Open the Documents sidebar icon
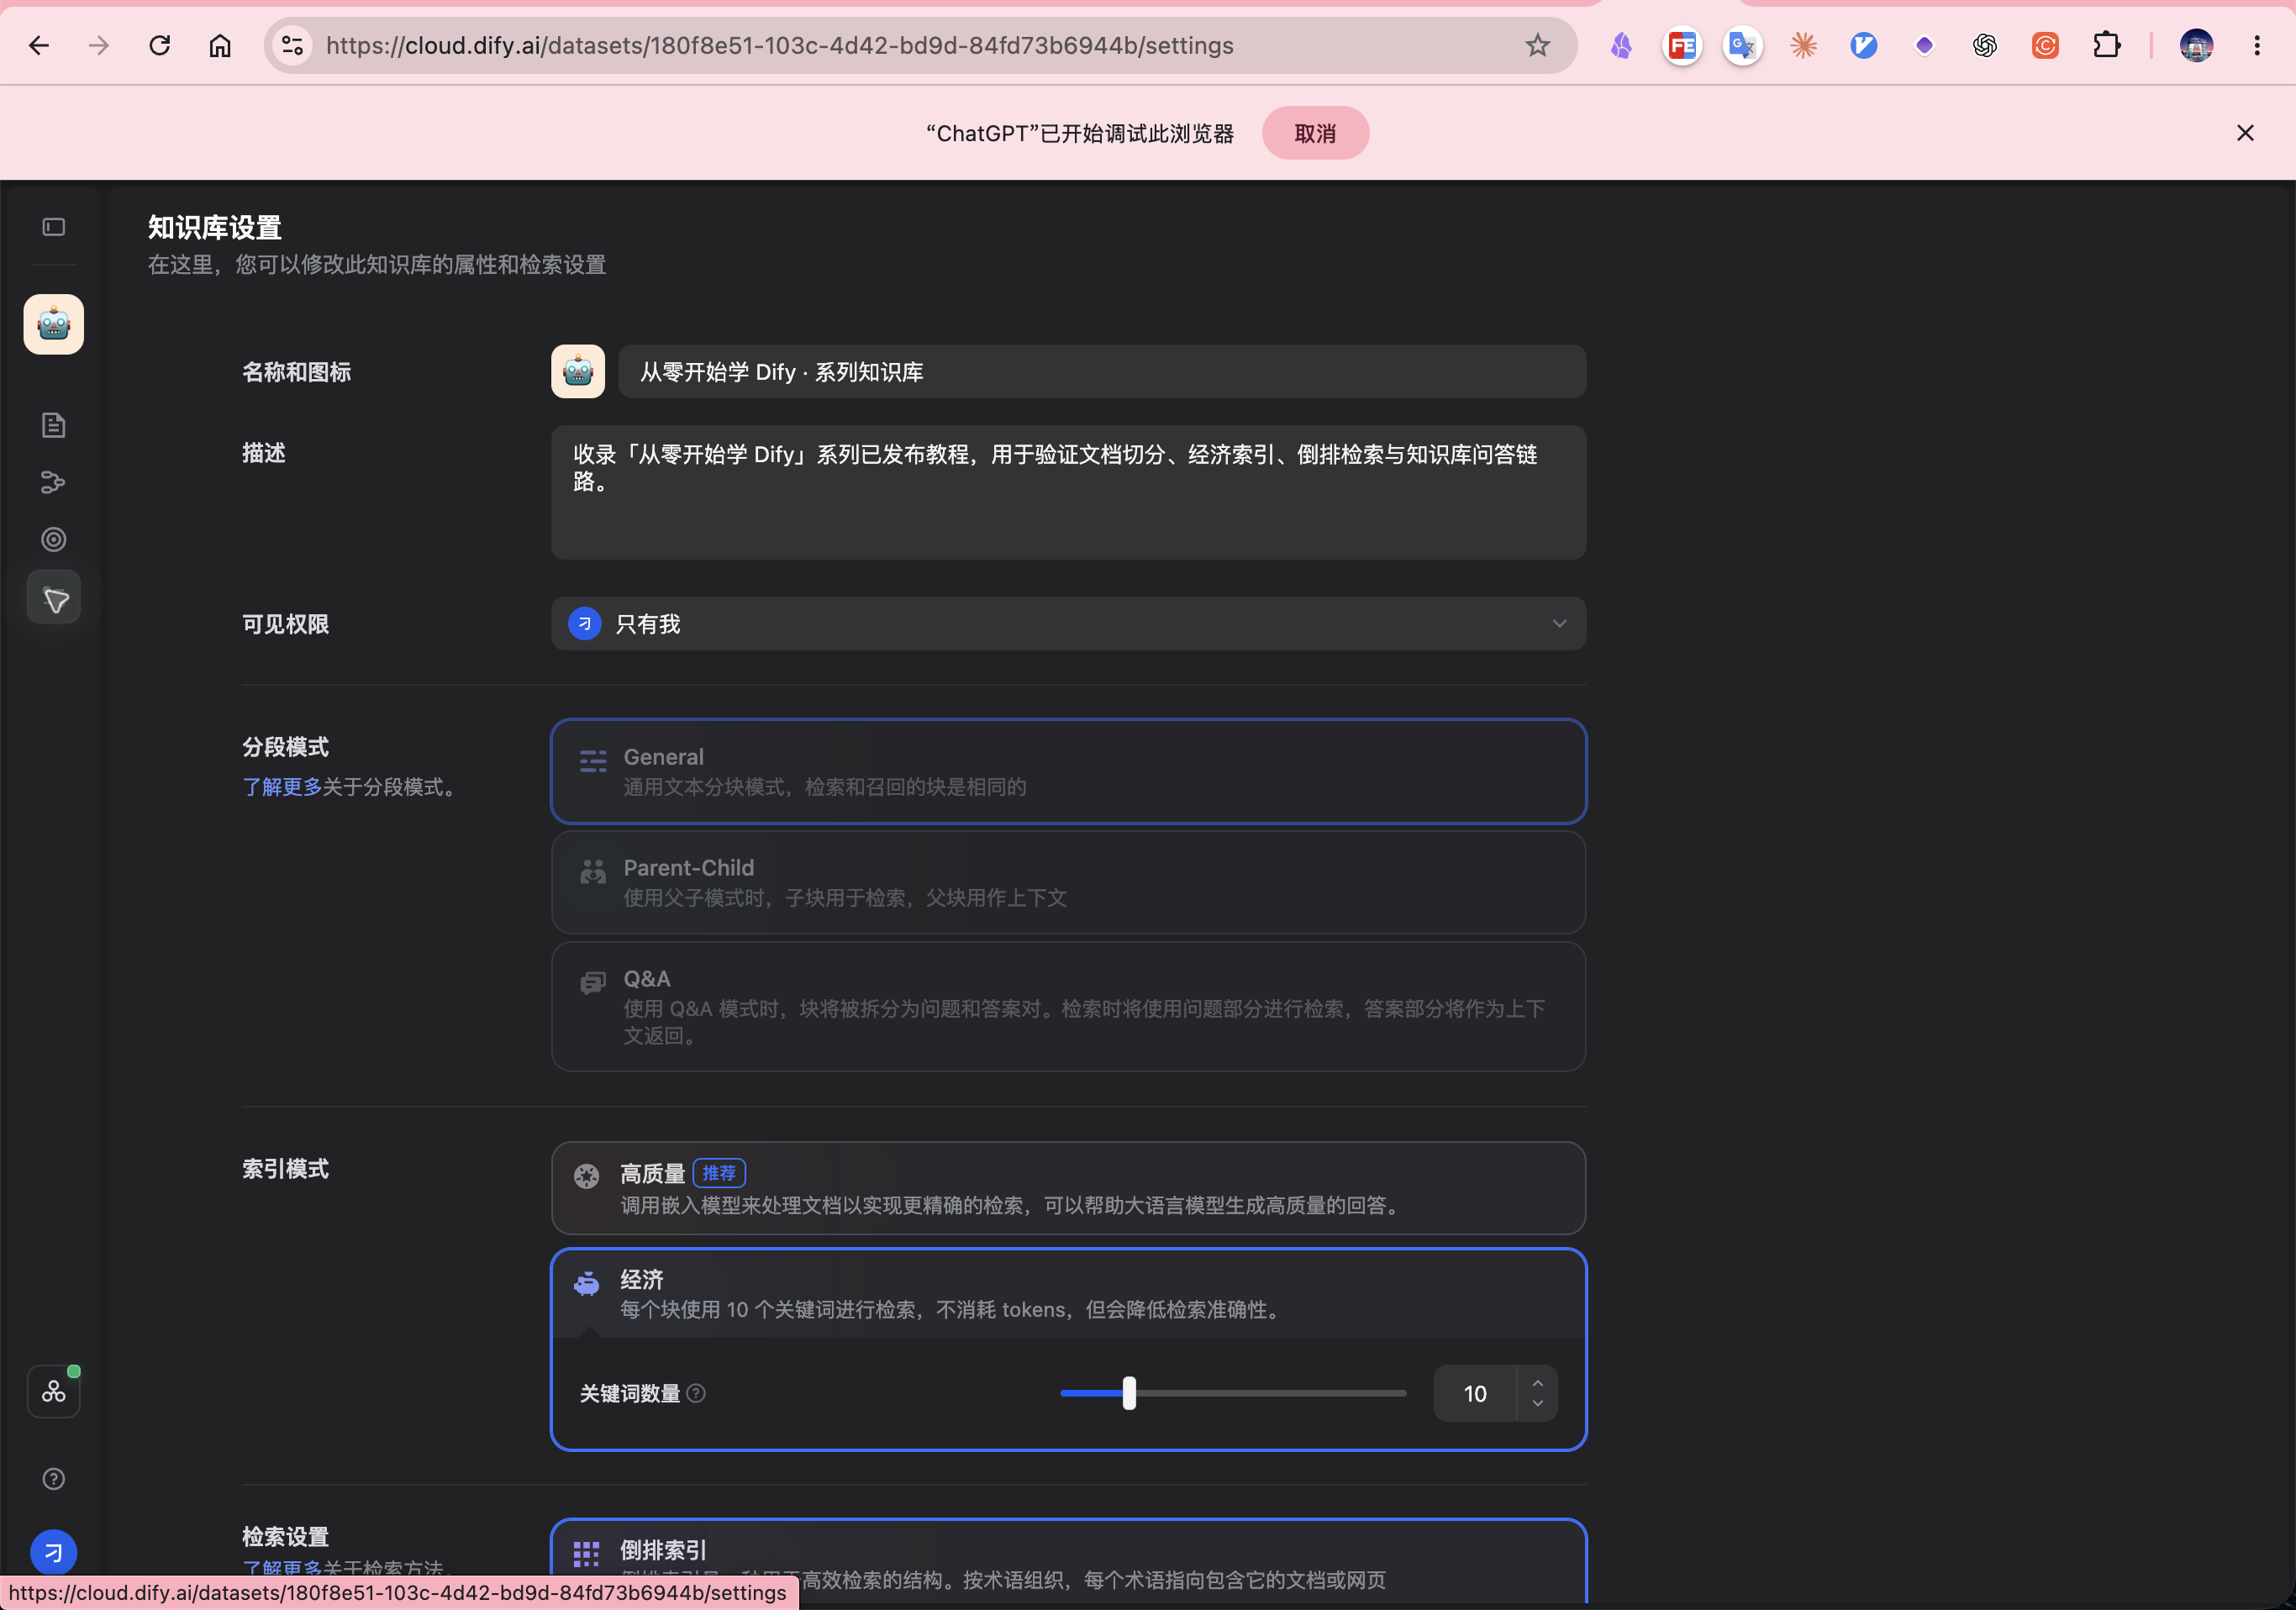Image resolution: width=2296 pixels, height=1610 pixels. 54,425
